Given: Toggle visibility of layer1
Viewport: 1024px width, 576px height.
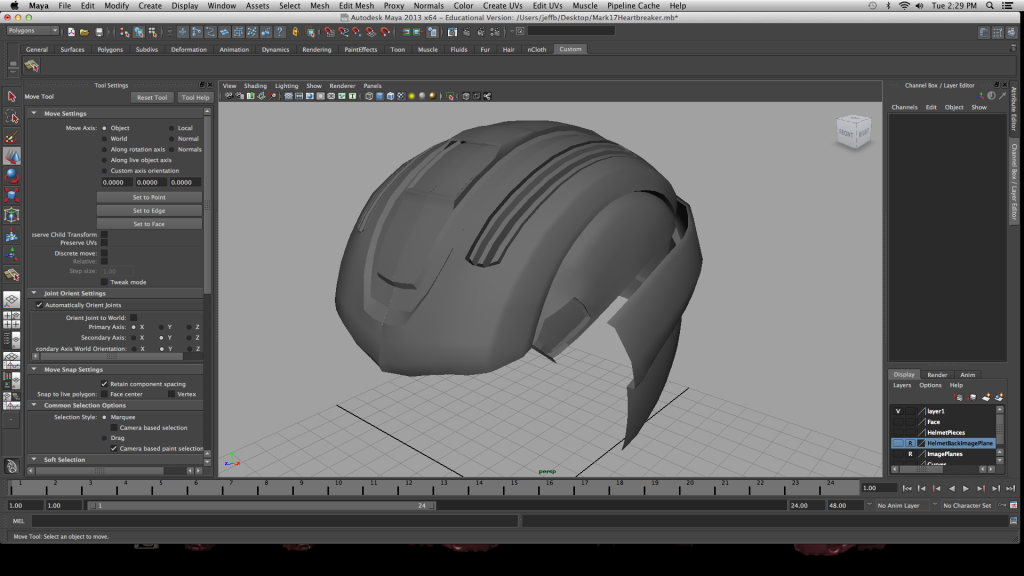Looking at the screenshot, I should click(x=898, y=411).
